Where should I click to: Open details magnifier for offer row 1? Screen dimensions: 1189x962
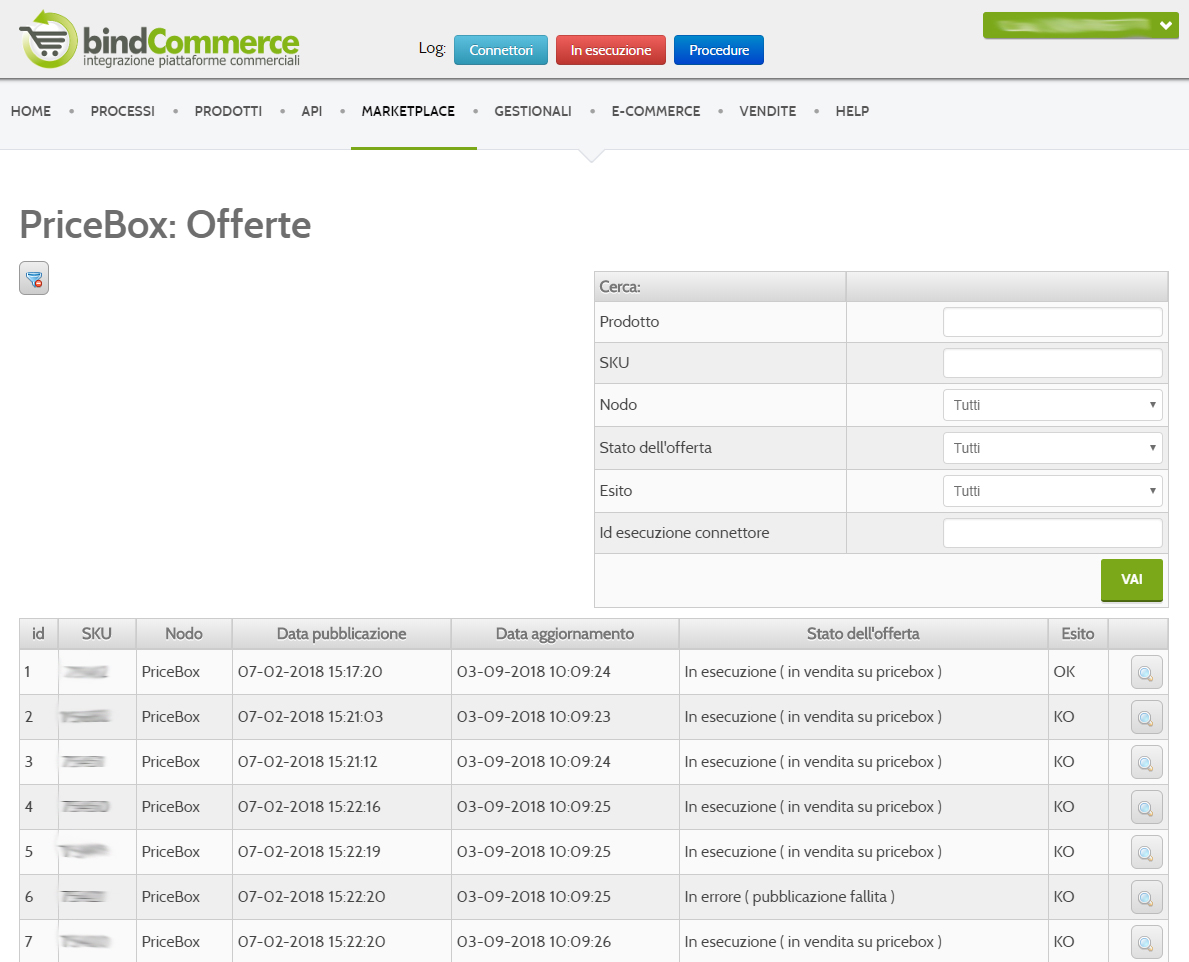coord(1146,672)
